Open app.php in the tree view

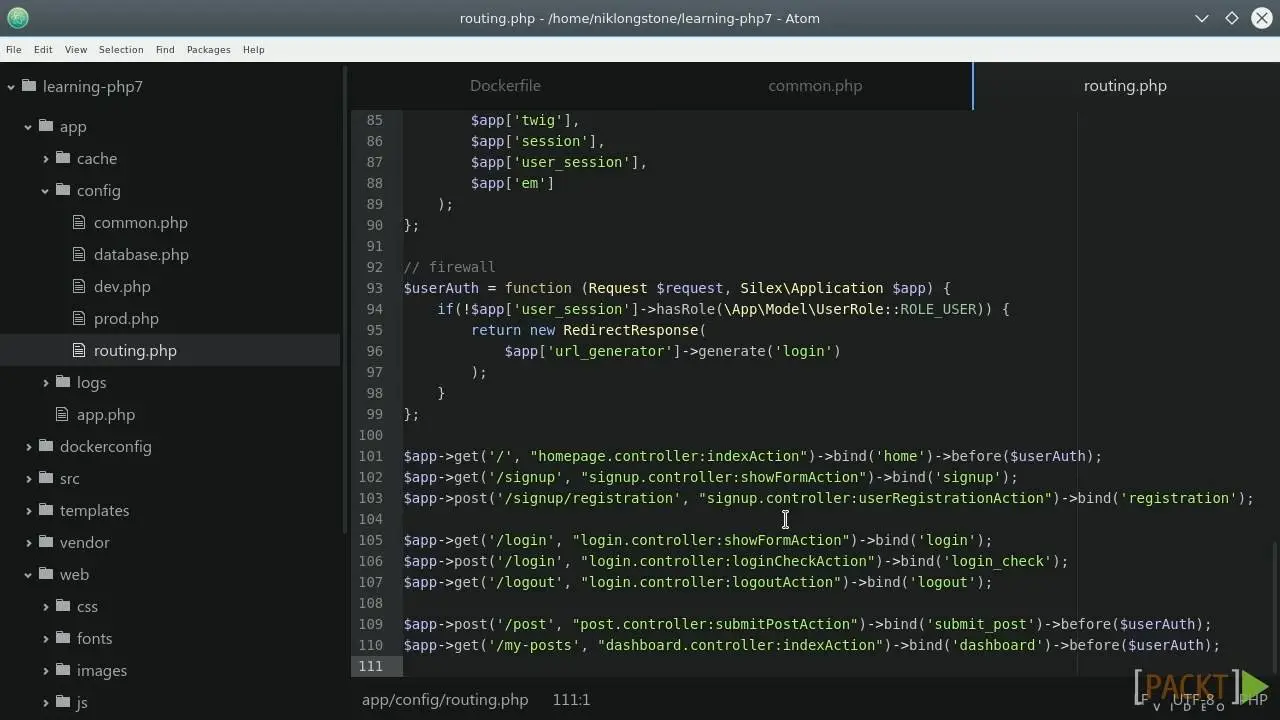point(106,414)
